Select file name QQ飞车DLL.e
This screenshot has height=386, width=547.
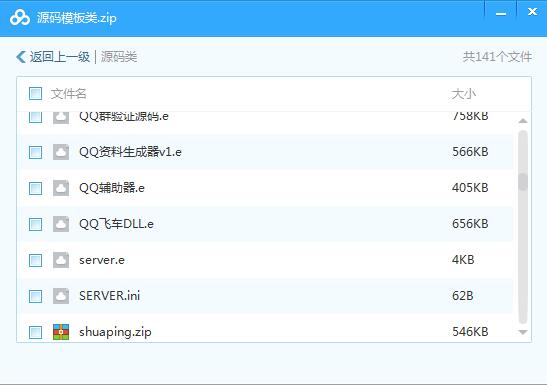tap(116, 224)
